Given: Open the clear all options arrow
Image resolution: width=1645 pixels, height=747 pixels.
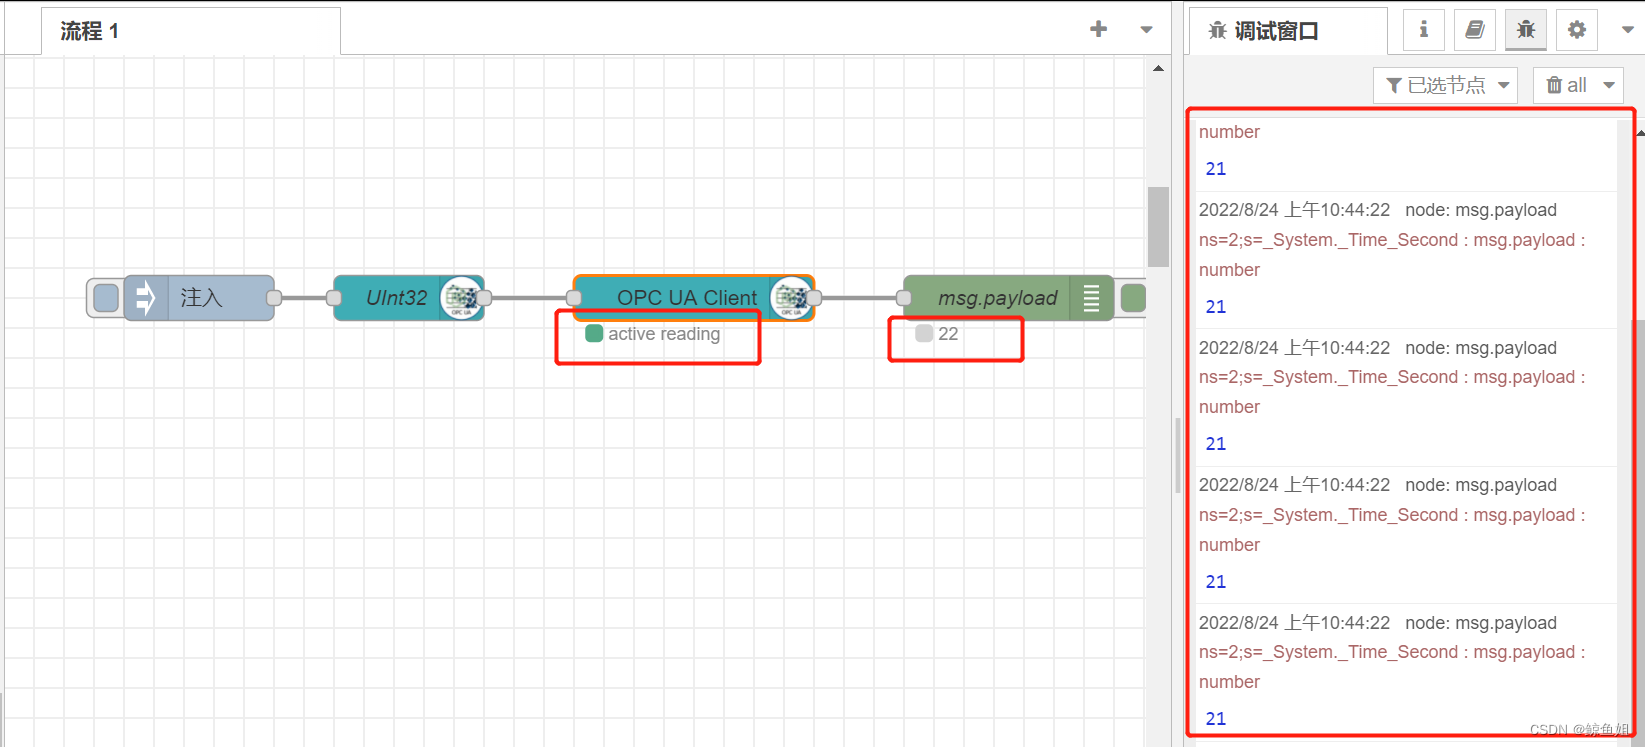Looking at the screenshot, I should 1609,85.
